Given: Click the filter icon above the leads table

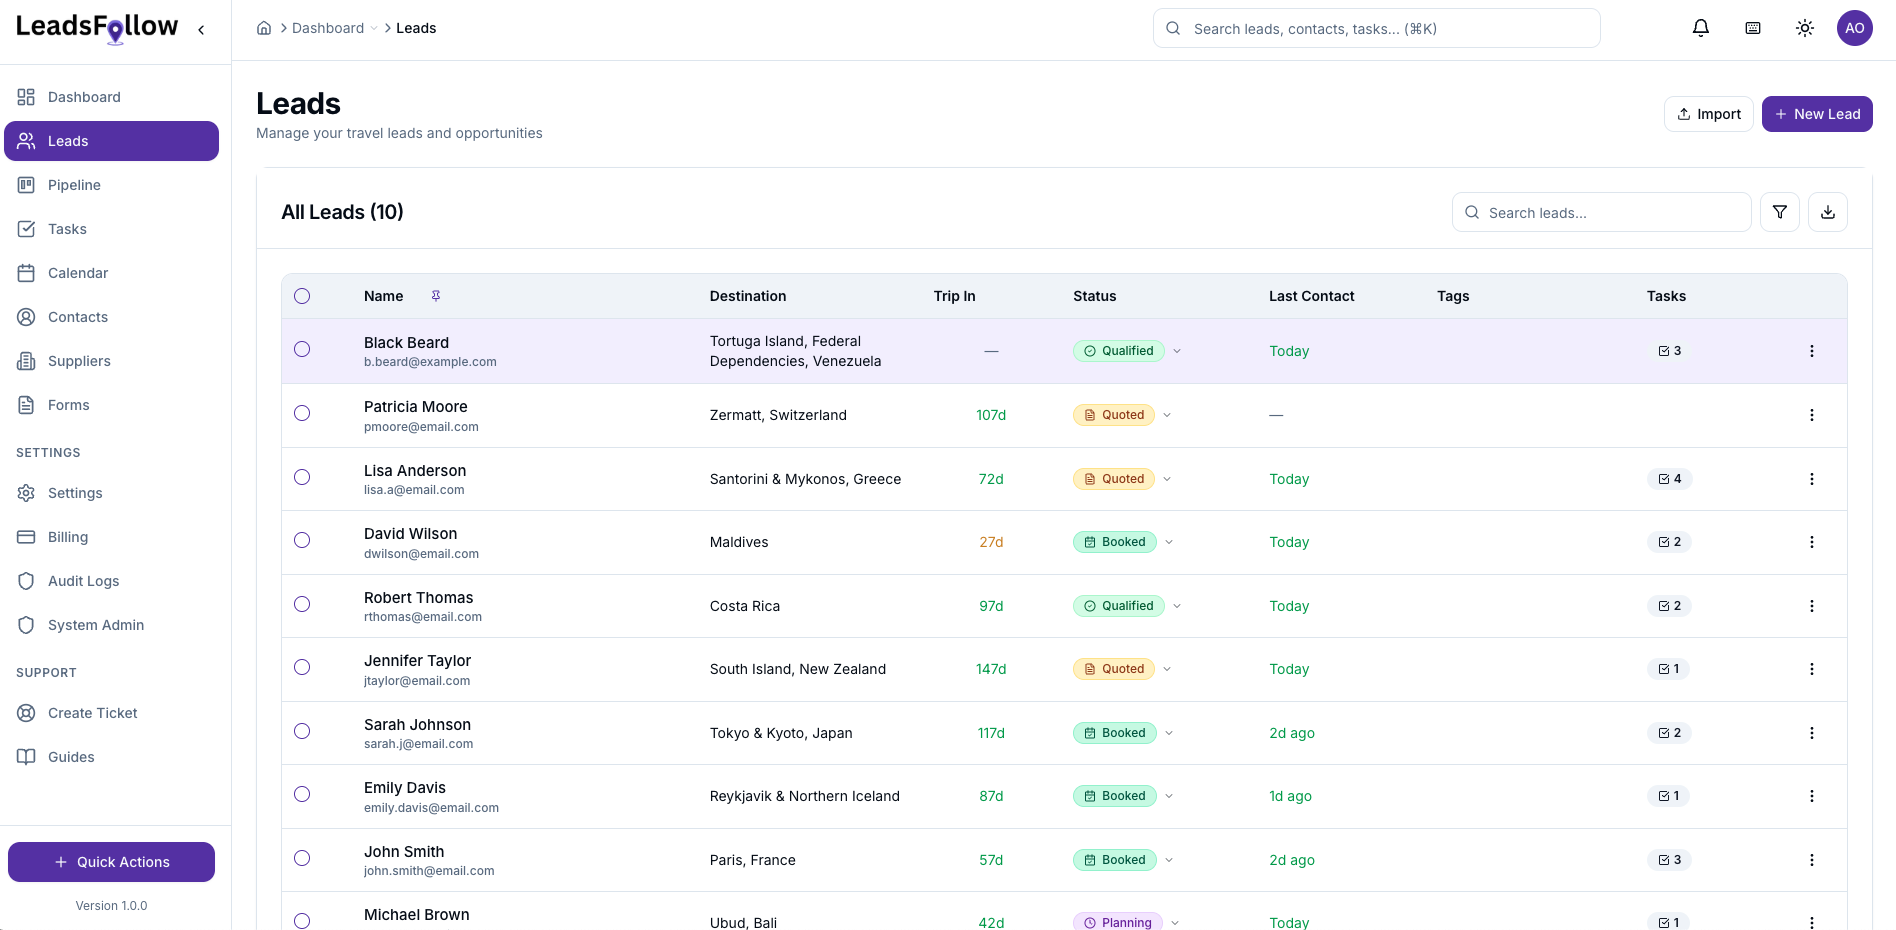Looking at the screenshot, I should 1779,212.
